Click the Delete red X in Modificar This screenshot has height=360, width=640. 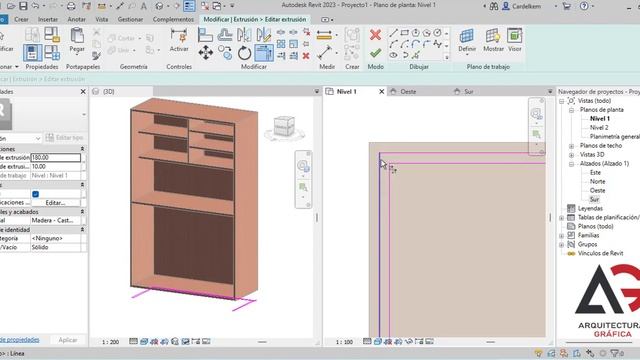point(306,56)
